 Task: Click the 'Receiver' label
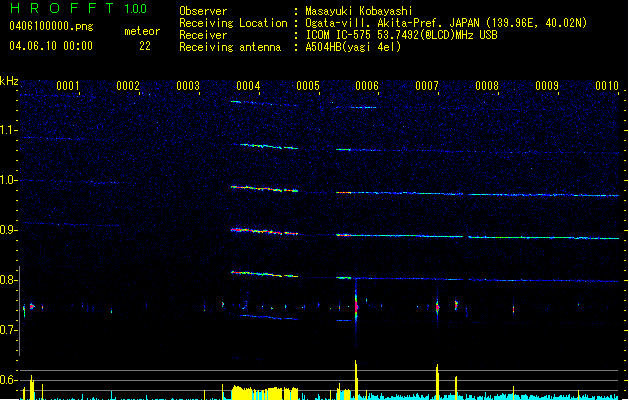click(203, 35)
